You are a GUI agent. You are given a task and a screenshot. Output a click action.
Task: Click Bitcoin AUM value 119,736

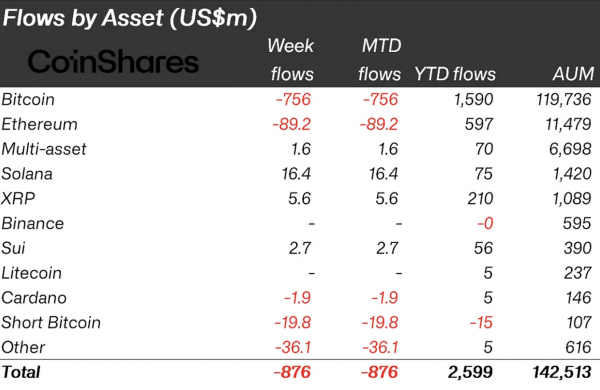coord(563,100)
